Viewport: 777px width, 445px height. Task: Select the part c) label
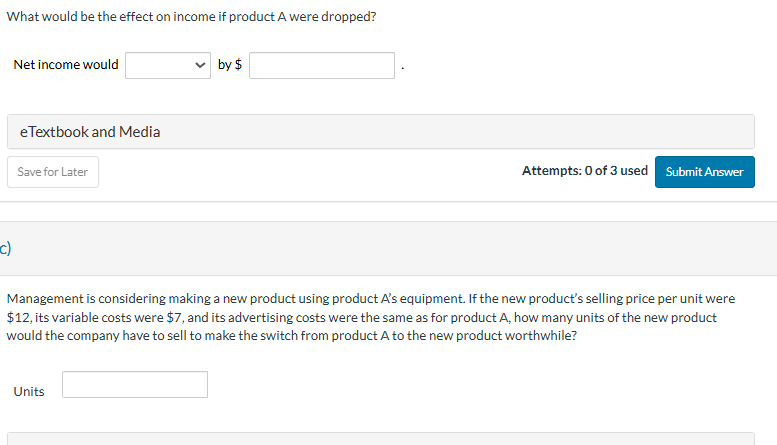click(x=6, y=248)
